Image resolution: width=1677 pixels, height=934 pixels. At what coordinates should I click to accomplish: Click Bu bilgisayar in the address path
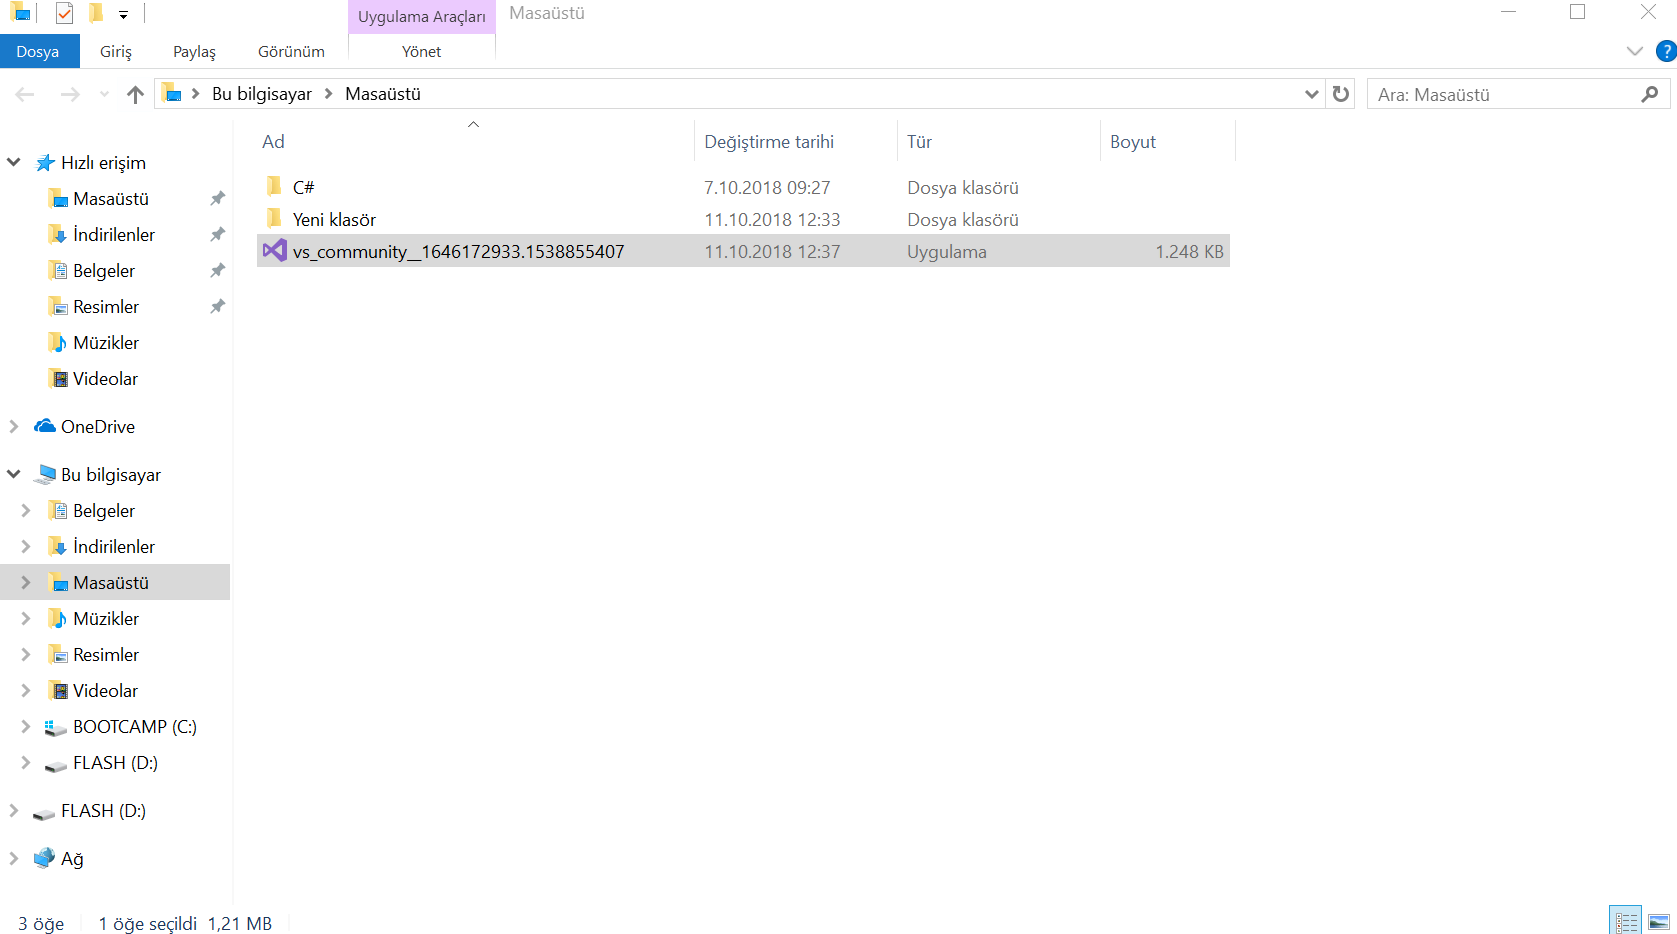(261, 94)
